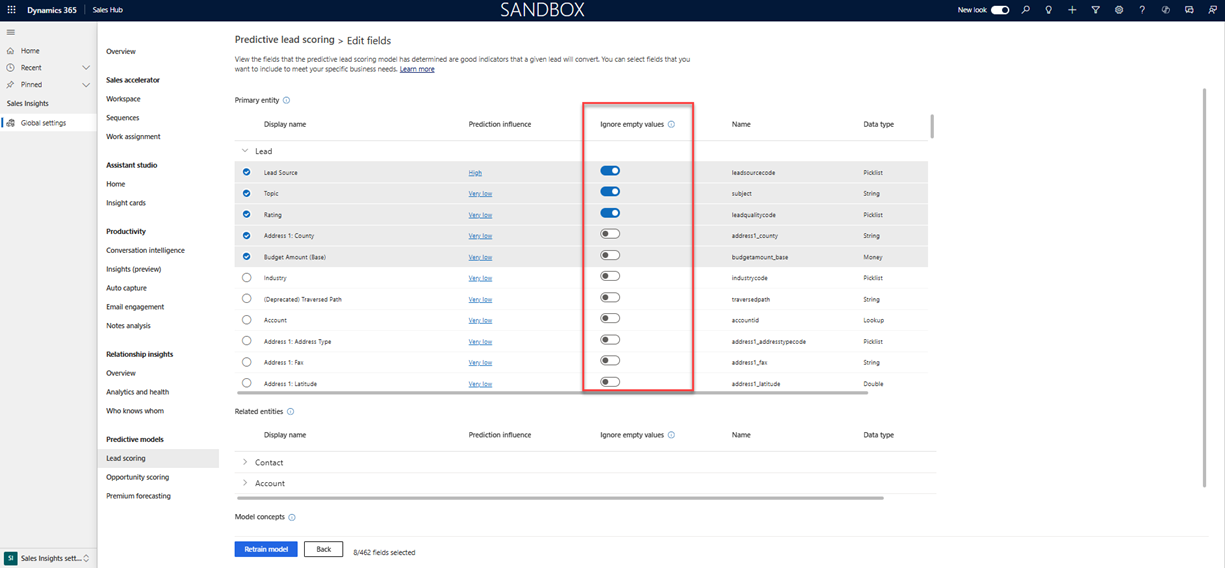Select Opportunity scoring under Predictive models
The image size is (1225, 568).
(138, 477)
